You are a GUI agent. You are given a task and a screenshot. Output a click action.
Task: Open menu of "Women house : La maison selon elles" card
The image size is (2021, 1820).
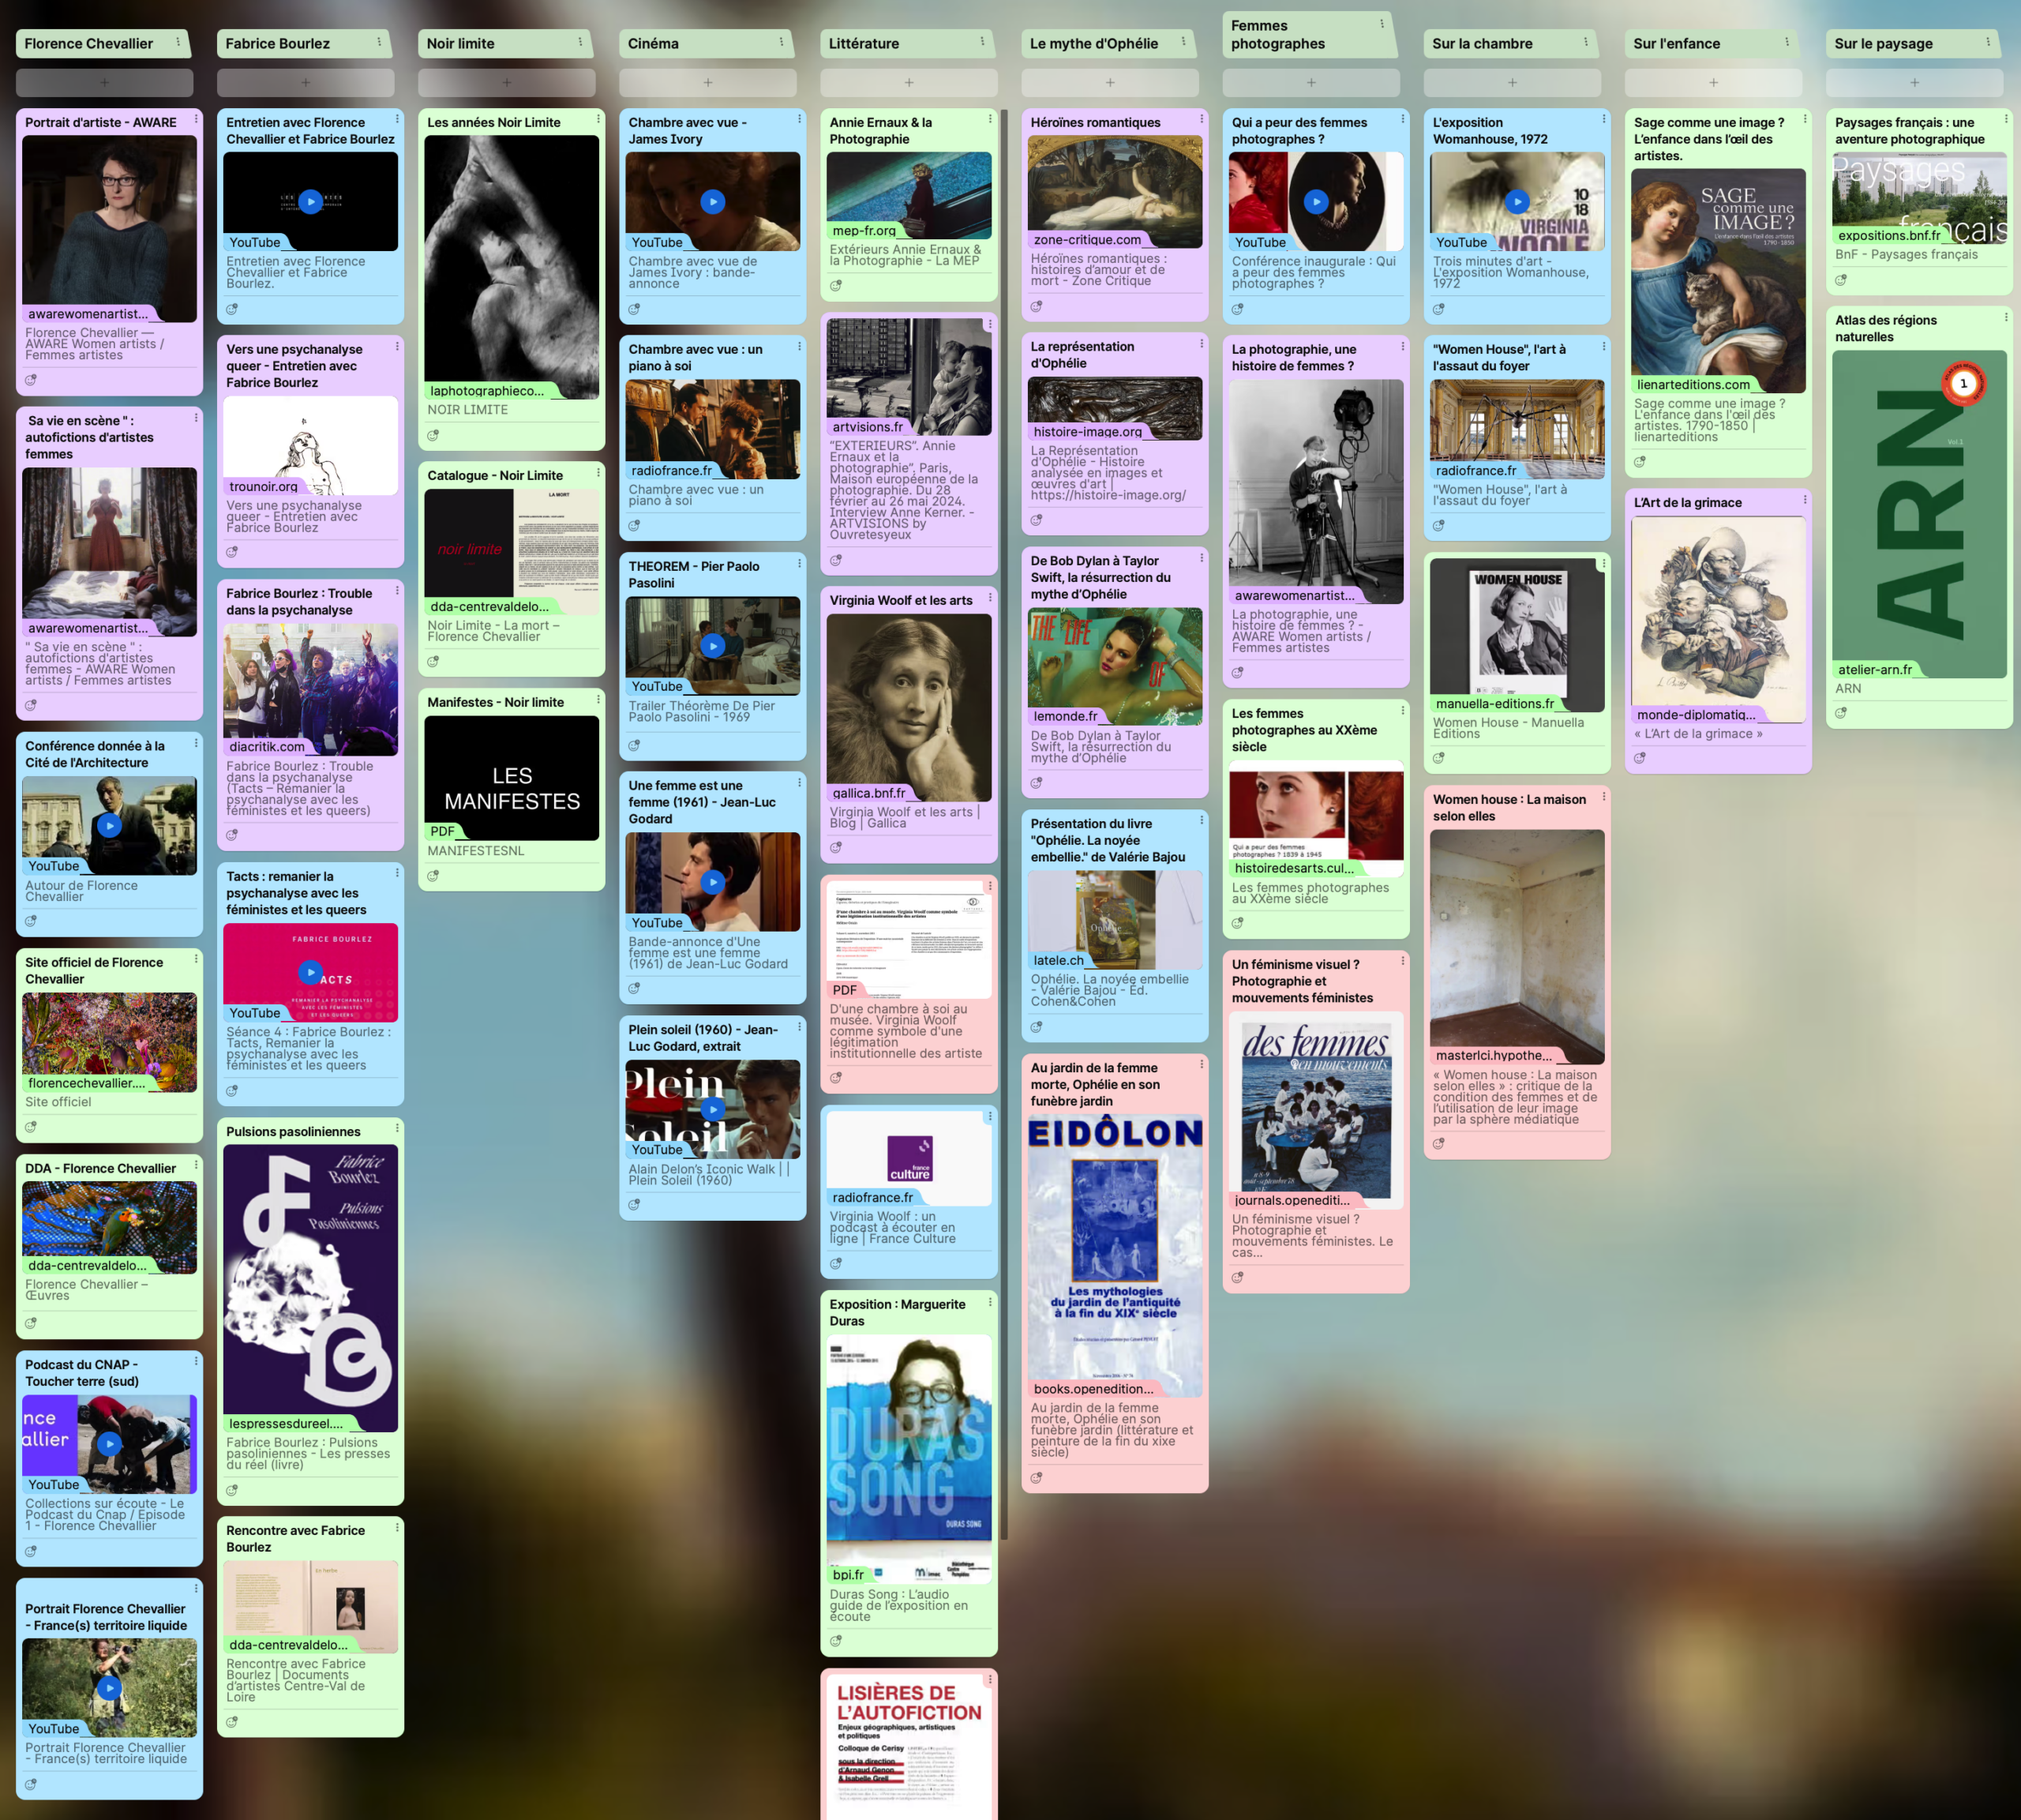pyautogui.click(x=1604, y=796)
